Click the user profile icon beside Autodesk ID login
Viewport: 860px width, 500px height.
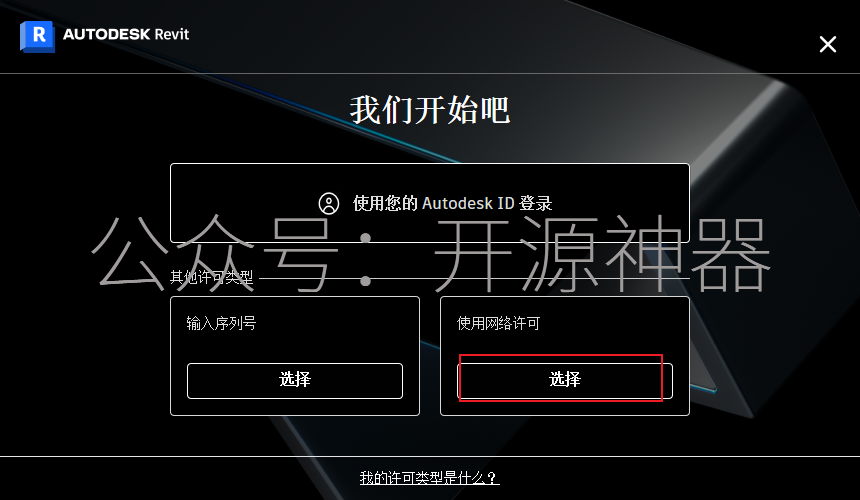point(329,203)
